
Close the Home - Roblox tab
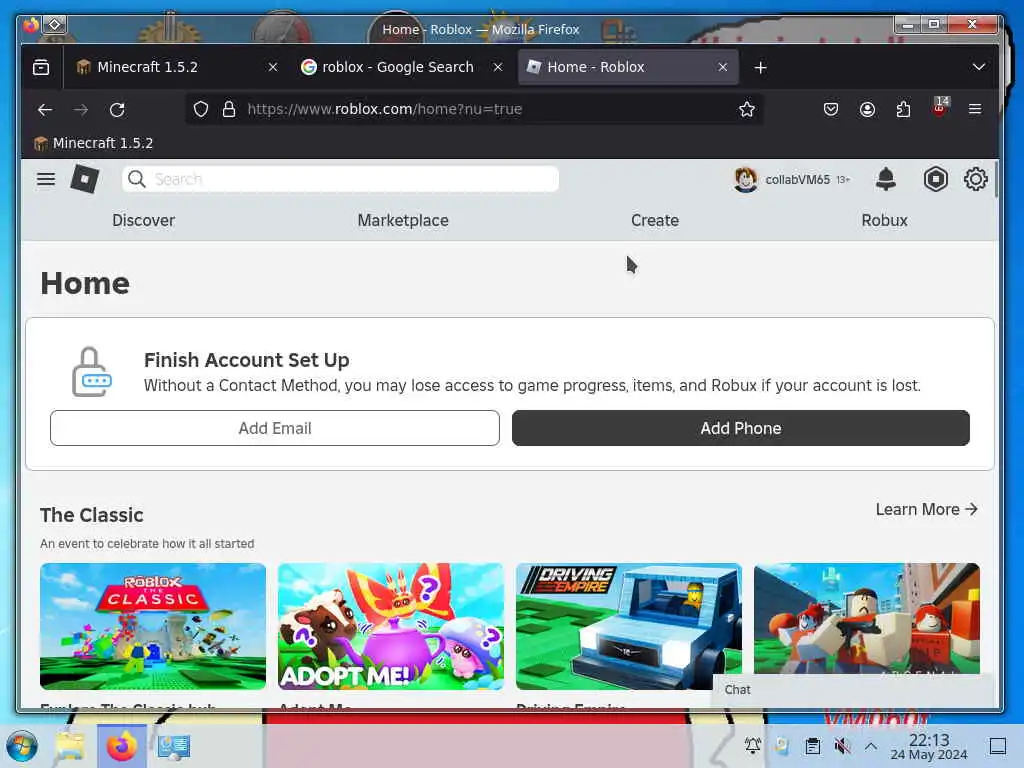click(722, 67)
